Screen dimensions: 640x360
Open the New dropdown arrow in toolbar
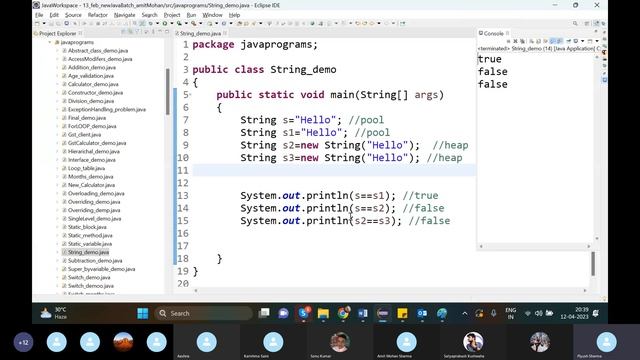tap(44, 23)
